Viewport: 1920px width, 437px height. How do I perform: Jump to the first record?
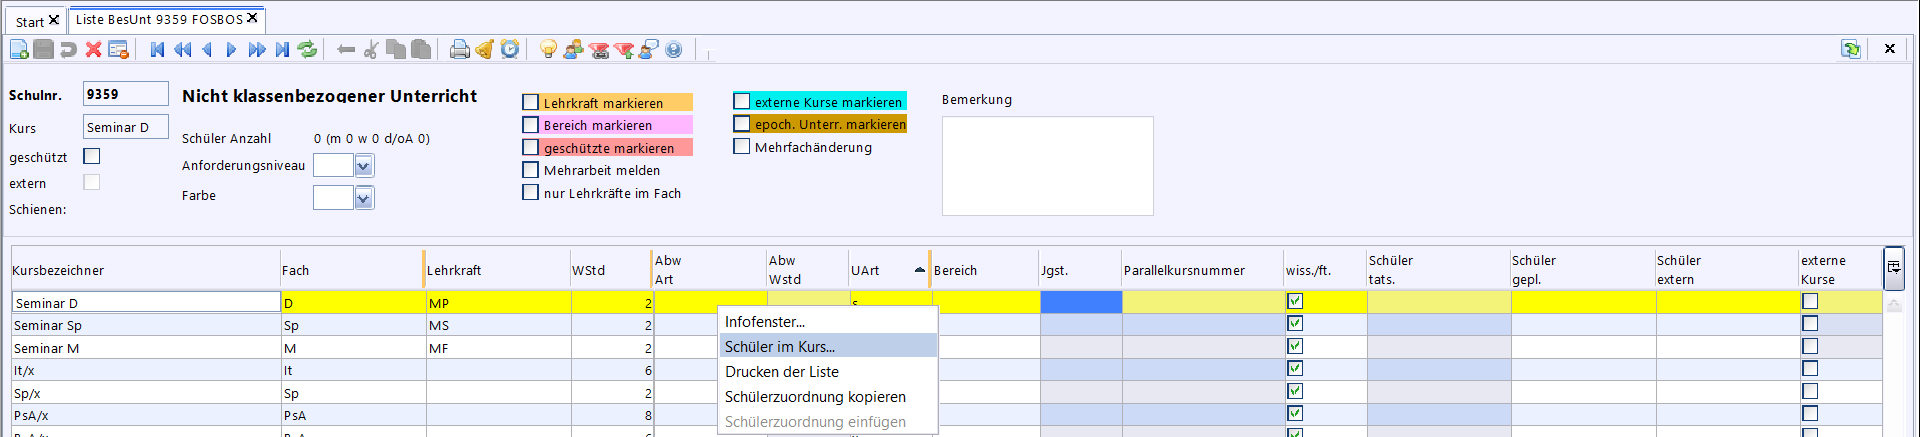(157, 49)
